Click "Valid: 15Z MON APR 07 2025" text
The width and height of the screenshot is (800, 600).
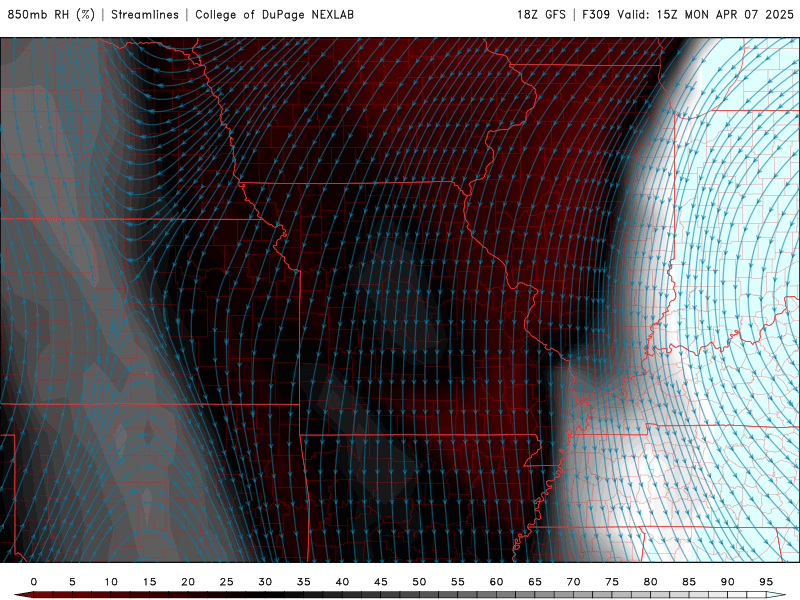pos(706,14)
